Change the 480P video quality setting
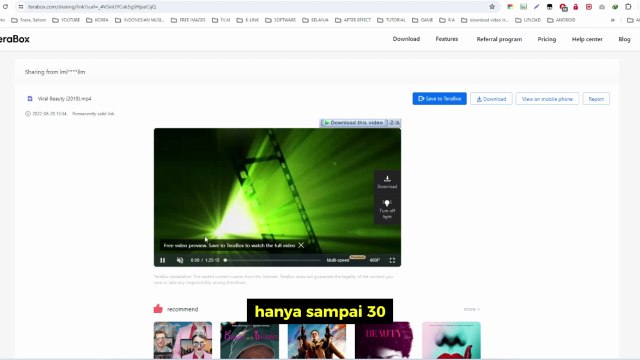Image resolution: width=640 pixels, height=360 pixels. tap(374, 260)
